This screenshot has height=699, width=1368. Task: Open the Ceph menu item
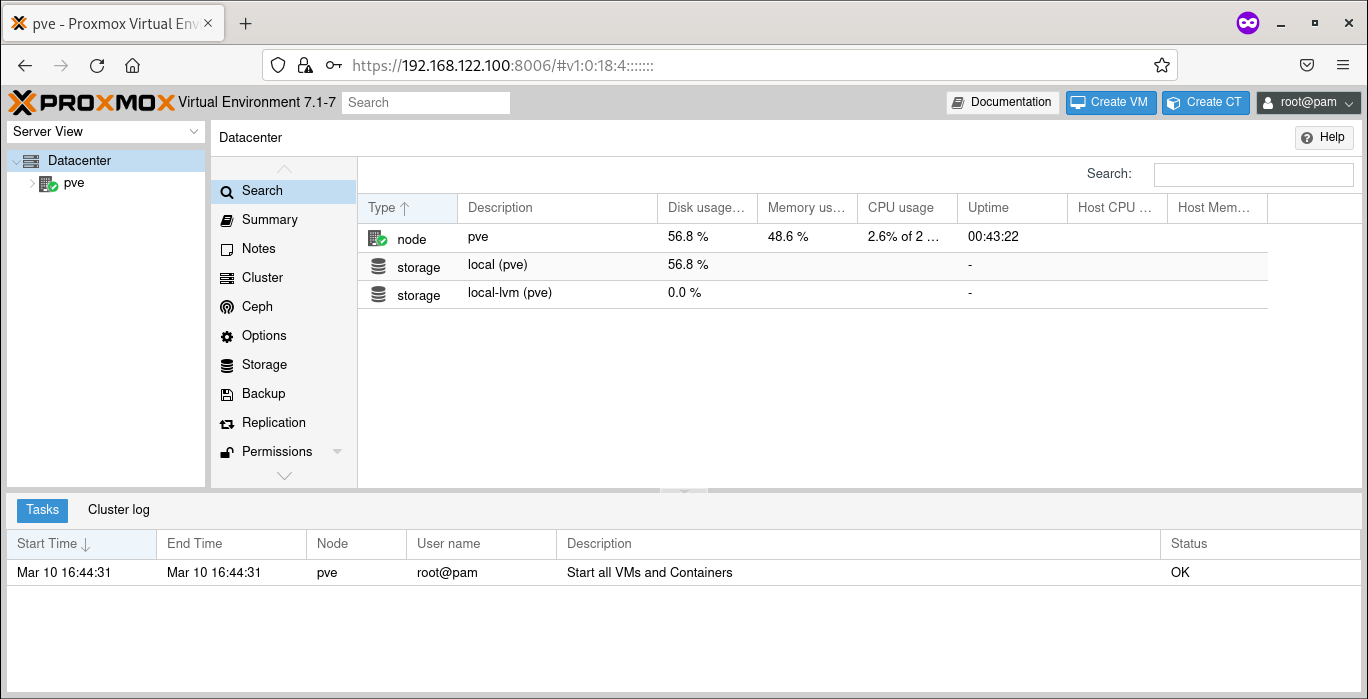(x=283, y=307)
